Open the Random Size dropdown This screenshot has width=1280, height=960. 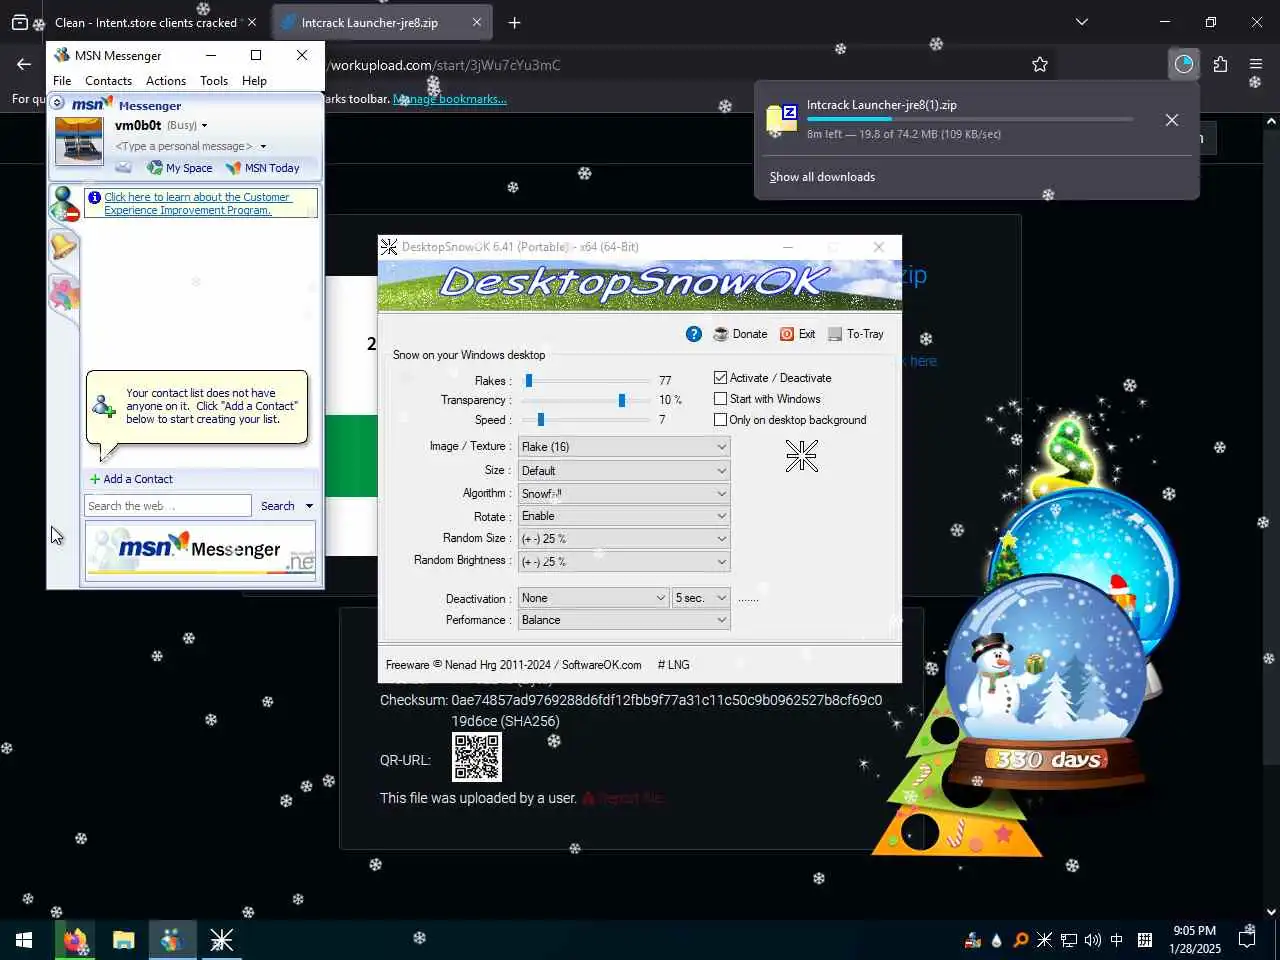click(624, 539)
